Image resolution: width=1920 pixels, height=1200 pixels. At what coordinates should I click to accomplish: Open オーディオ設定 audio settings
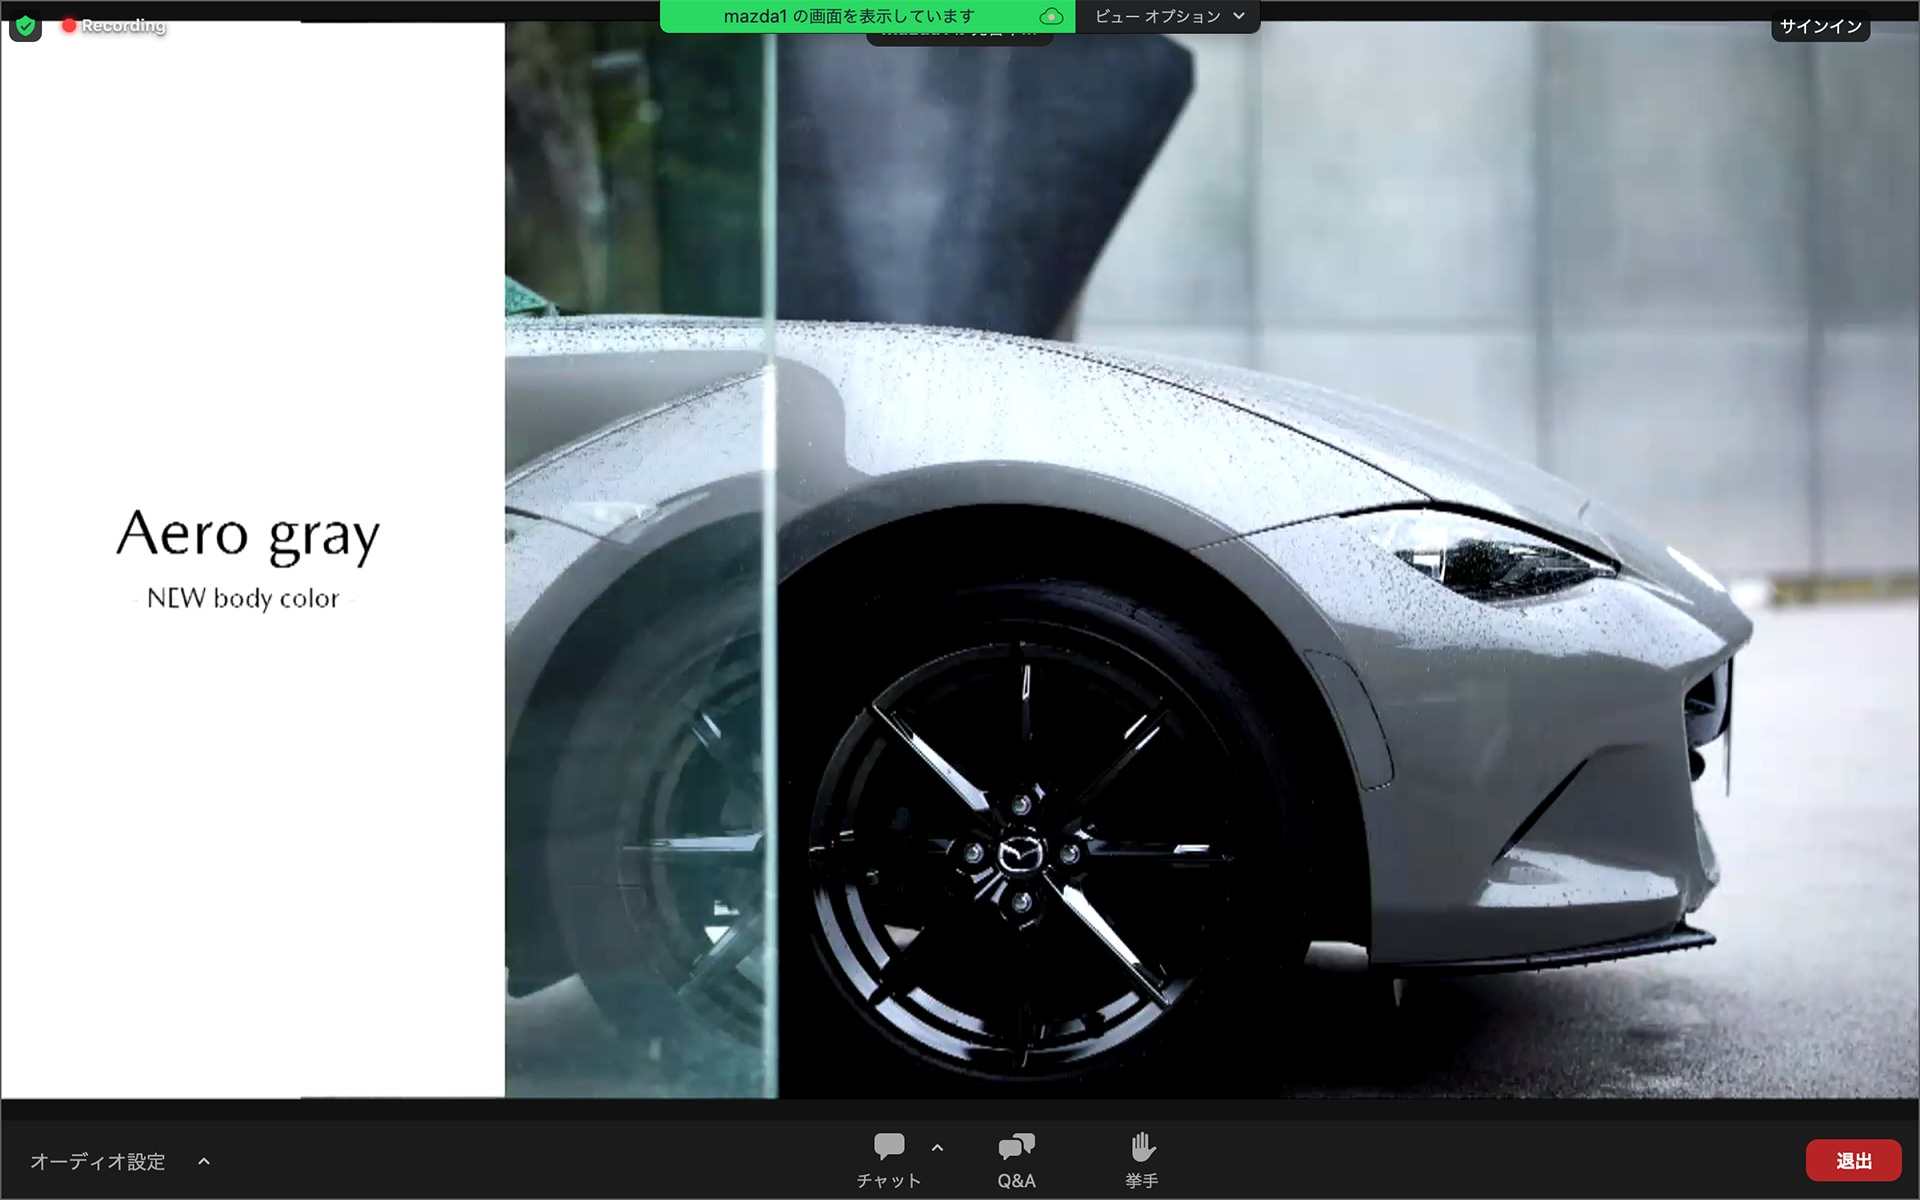(98, 1161)
